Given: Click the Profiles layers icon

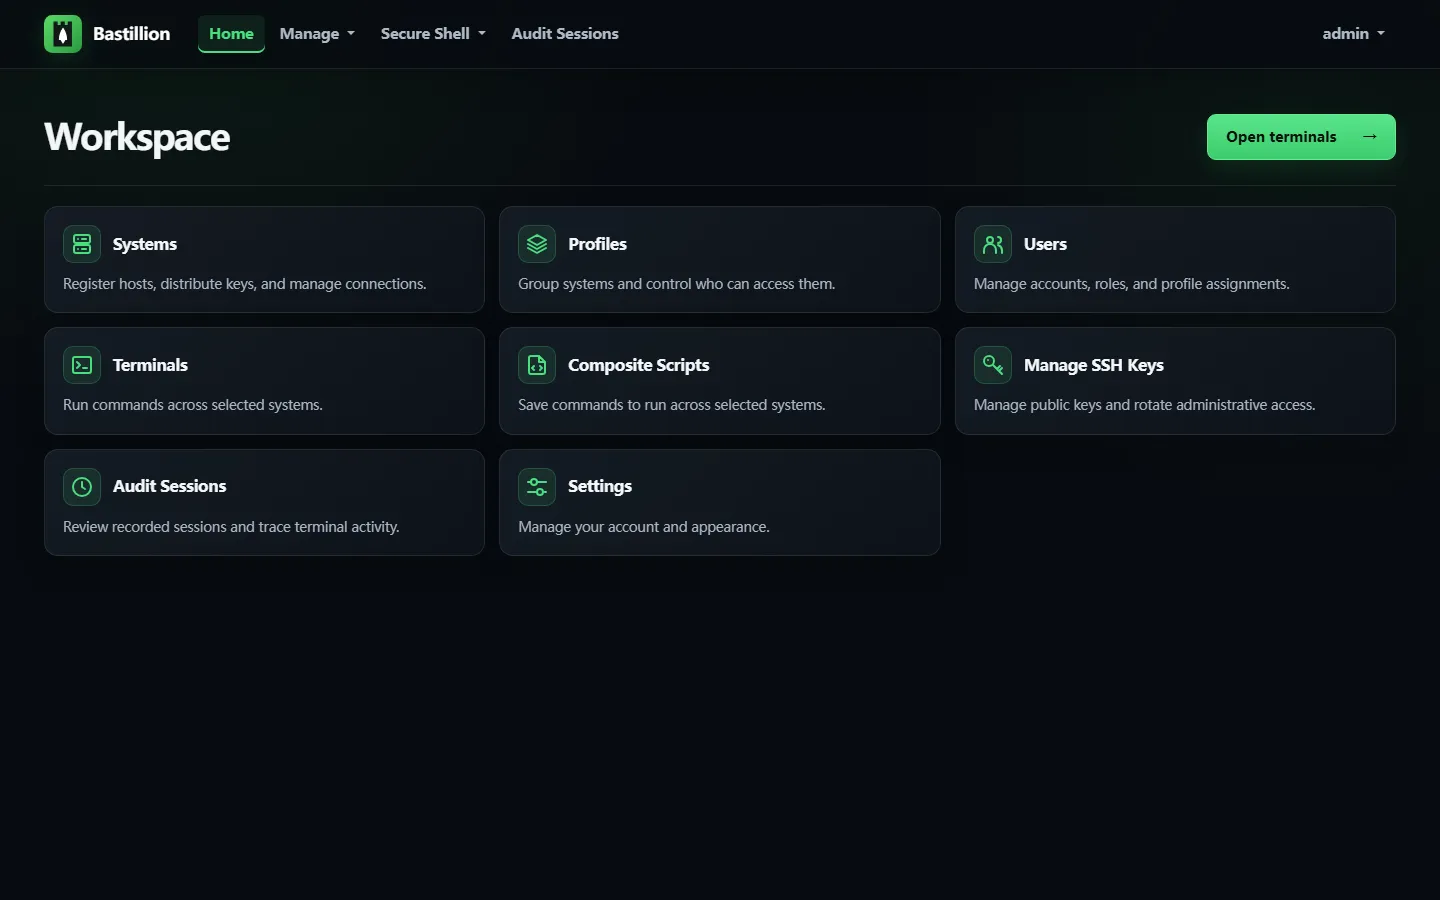Looking at the screenshot, I should click(537, 244).
